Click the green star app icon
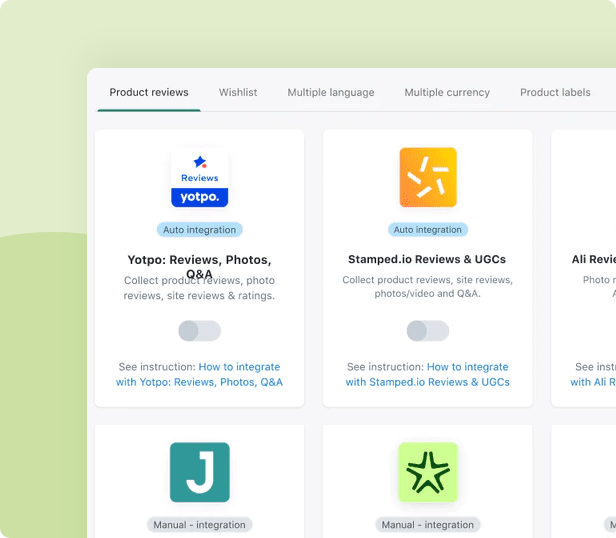This screenshot has width=616, height=538. (x=428, y=472)
